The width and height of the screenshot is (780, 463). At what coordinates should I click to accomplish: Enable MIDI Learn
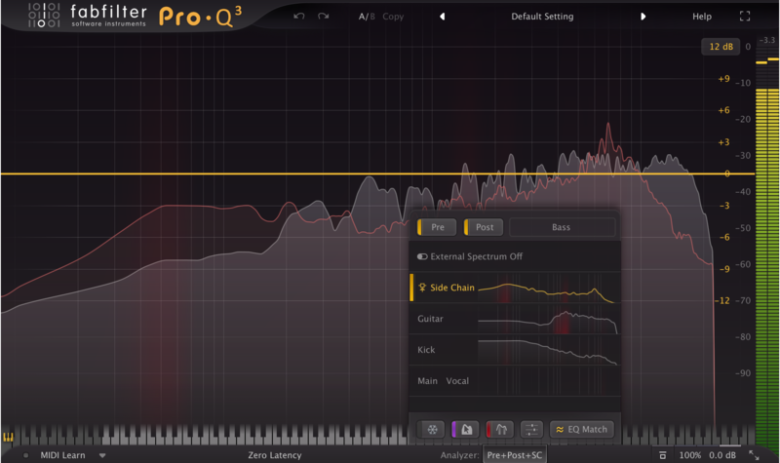63,455
